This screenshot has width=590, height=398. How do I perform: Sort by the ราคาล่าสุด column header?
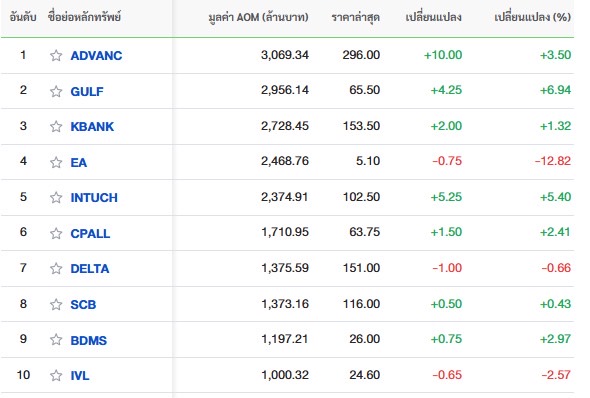coord(356,17)
